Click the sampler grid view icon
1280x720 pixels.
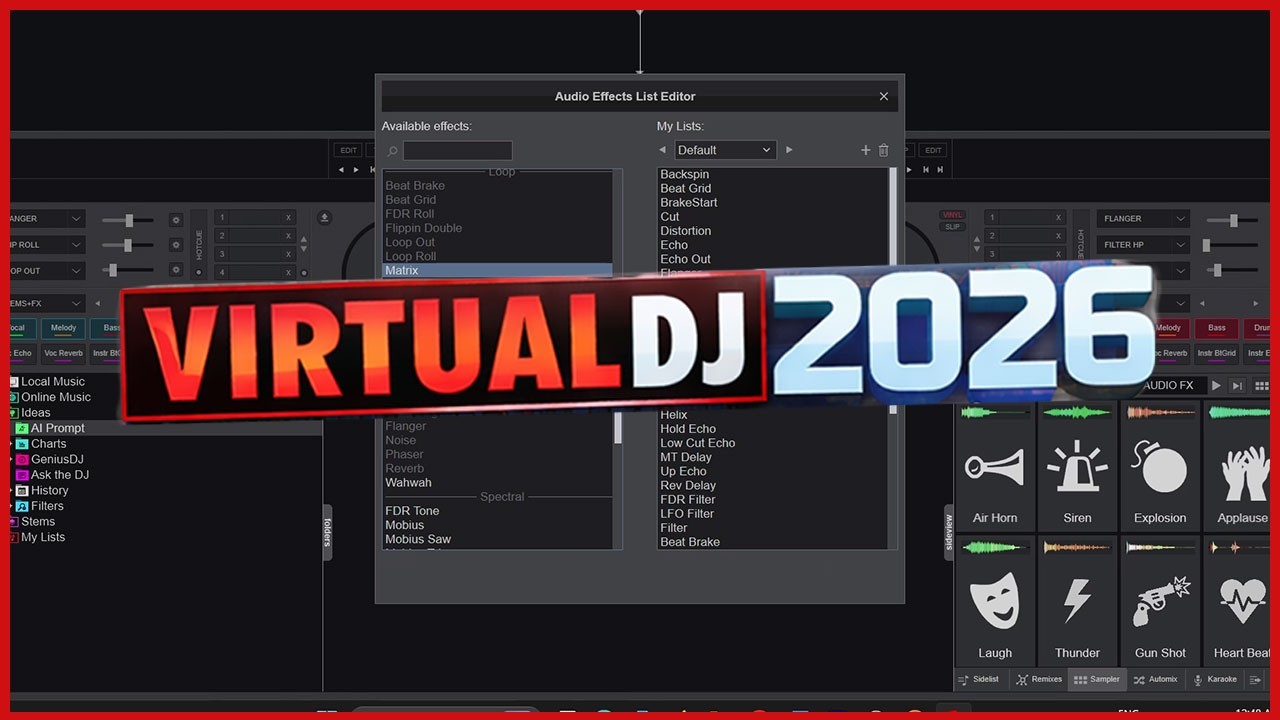(x=1262, y=386)
